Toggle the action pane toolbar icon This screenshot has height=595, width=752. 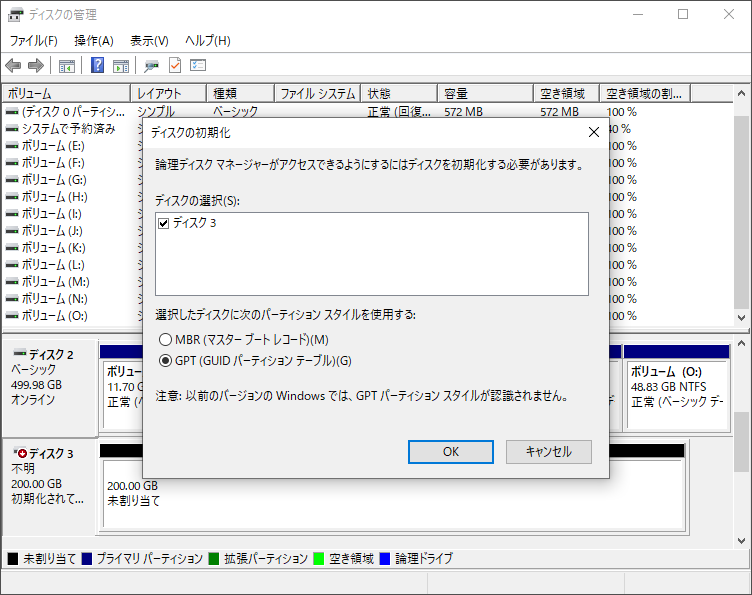click(121, 65)
